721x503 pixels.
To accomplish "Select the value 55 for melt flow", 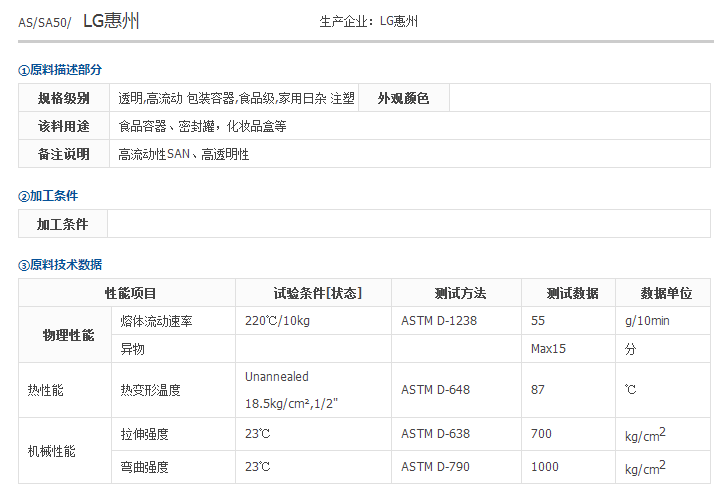I will 538,321.
